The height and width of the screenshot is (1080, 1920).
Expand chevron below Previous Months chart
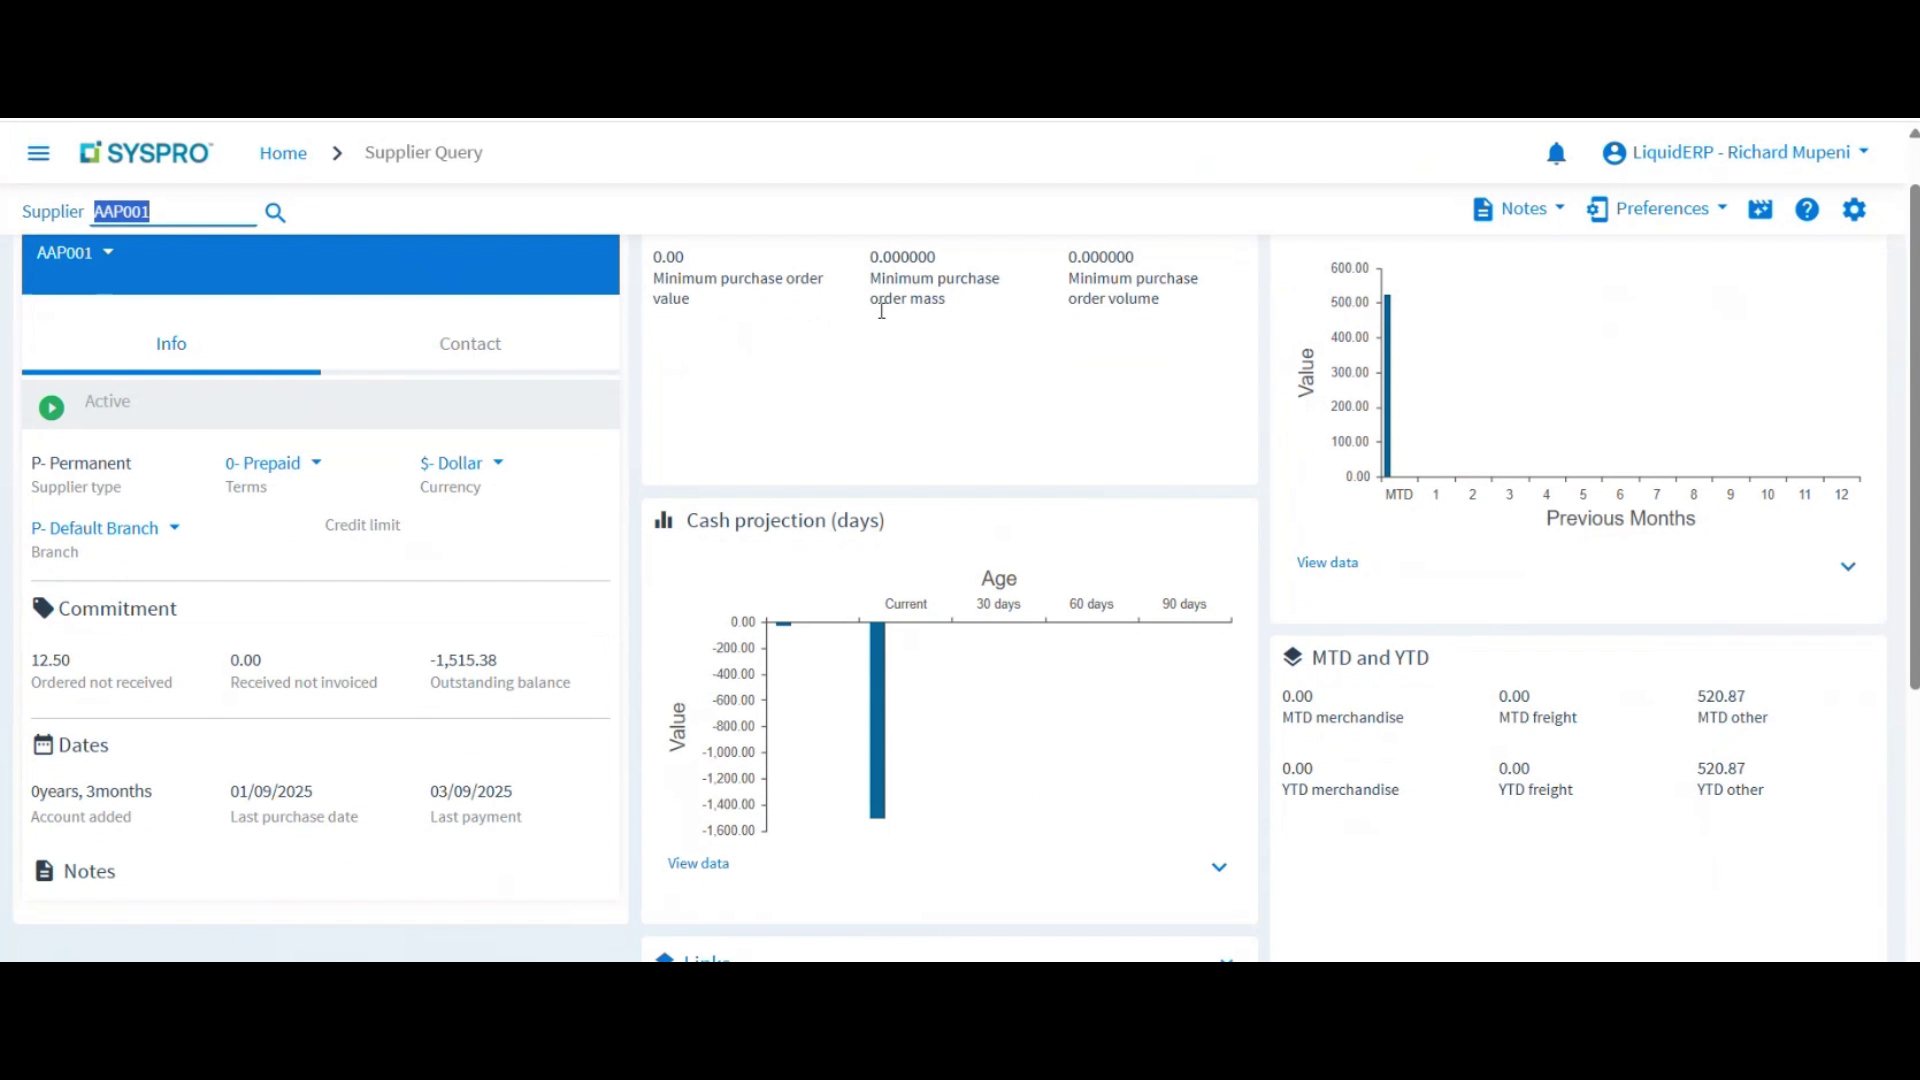[1848, 567]
